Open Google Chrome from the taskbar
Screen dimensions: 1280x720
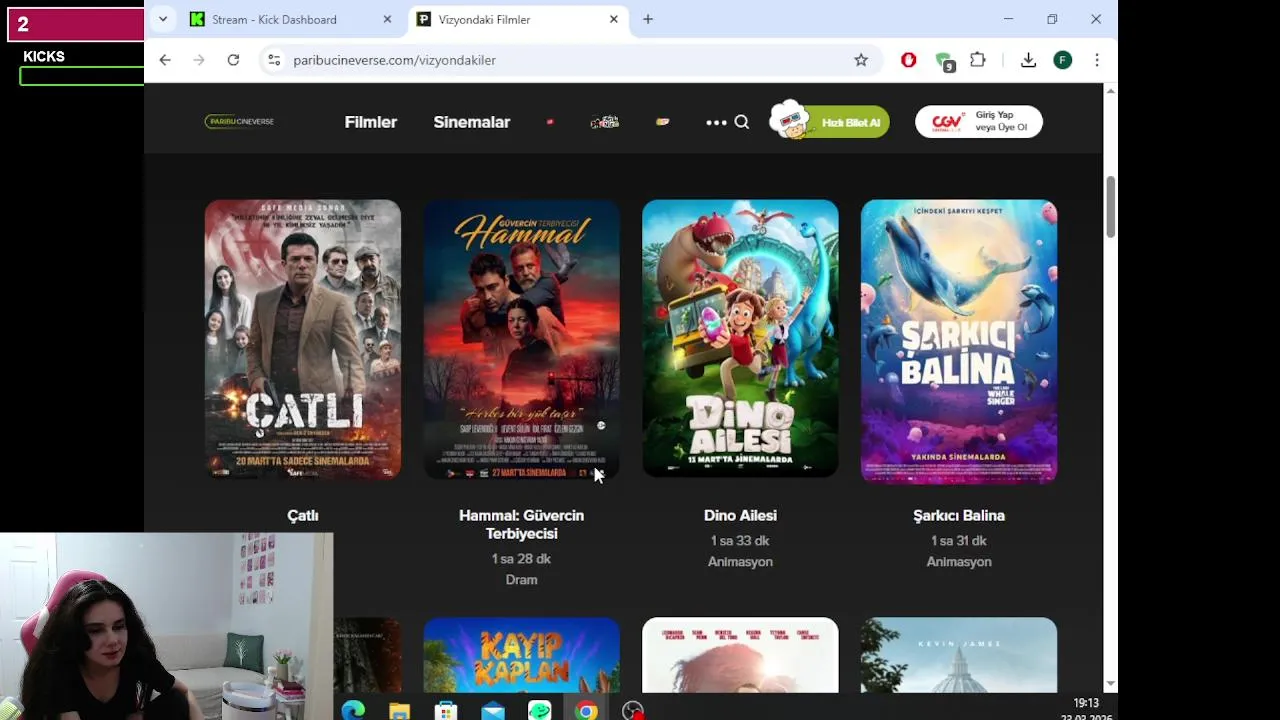(x=587, y=711)
